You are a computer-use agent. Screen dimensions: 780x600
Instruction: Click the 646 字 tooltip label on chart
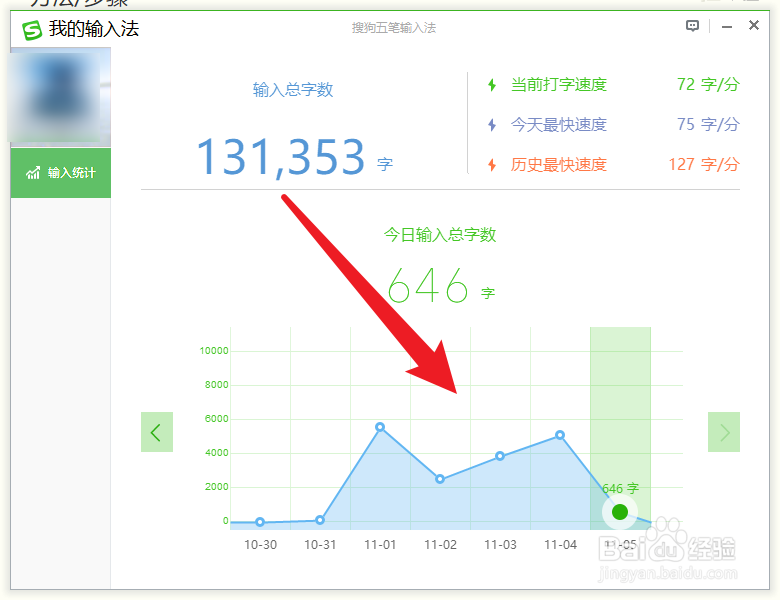620,488
